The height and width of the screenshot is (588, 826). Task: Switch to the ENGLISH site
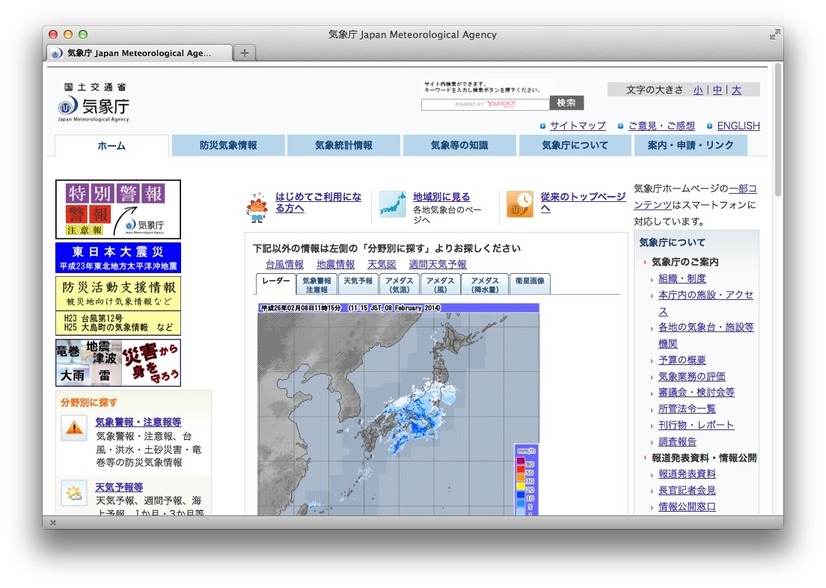point(739,126)
